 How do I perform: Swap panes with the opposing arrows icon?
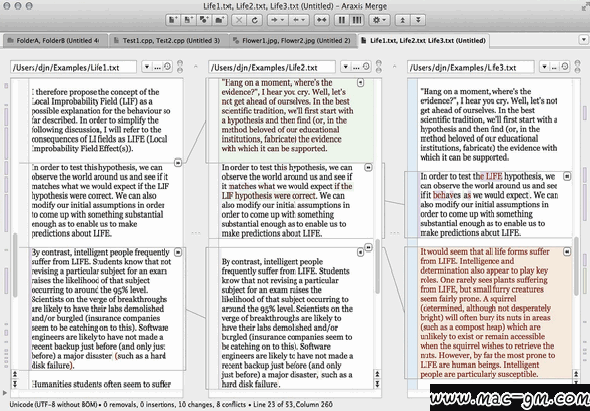click(x=321, y=20)
